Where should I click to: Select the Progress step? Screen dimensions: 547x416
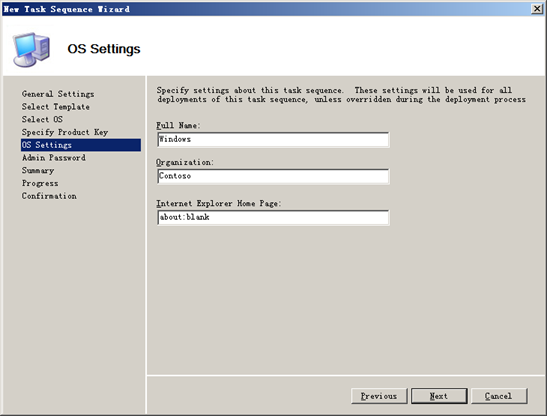tap(40, 183)
